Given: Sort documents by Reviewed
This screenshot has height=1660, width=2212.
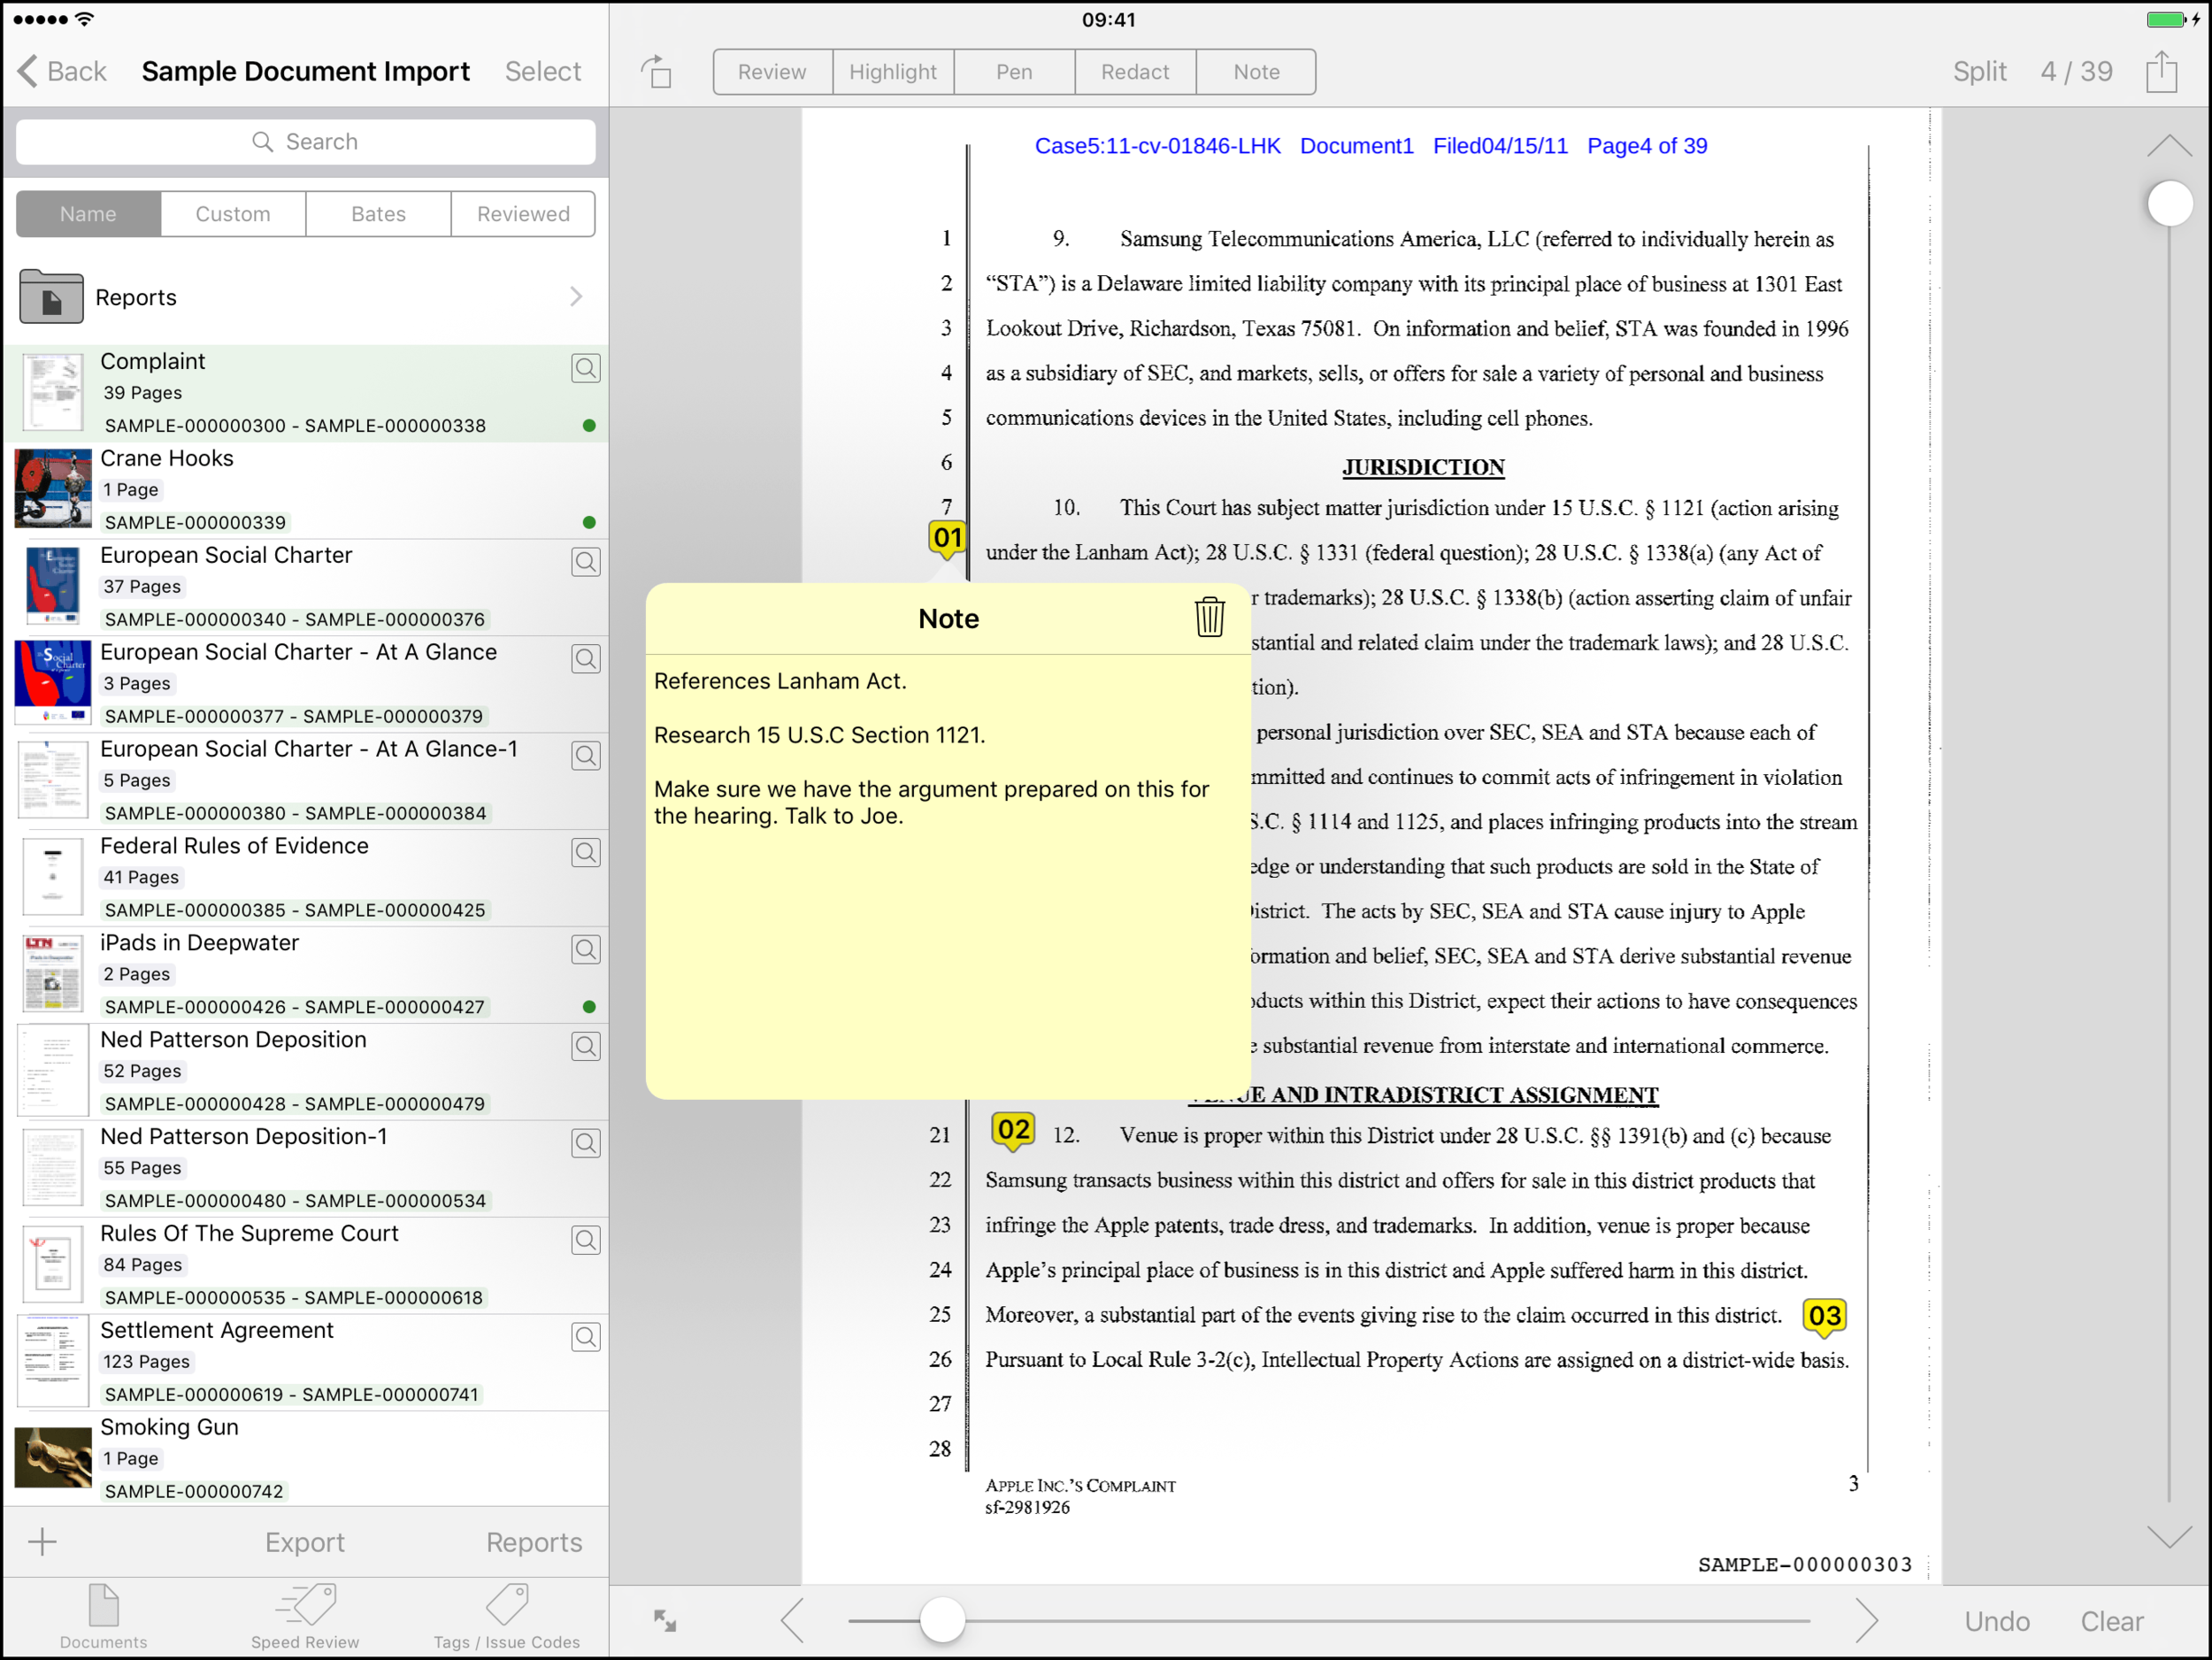Looking at the screenshot, I should [x=523, y=214].
